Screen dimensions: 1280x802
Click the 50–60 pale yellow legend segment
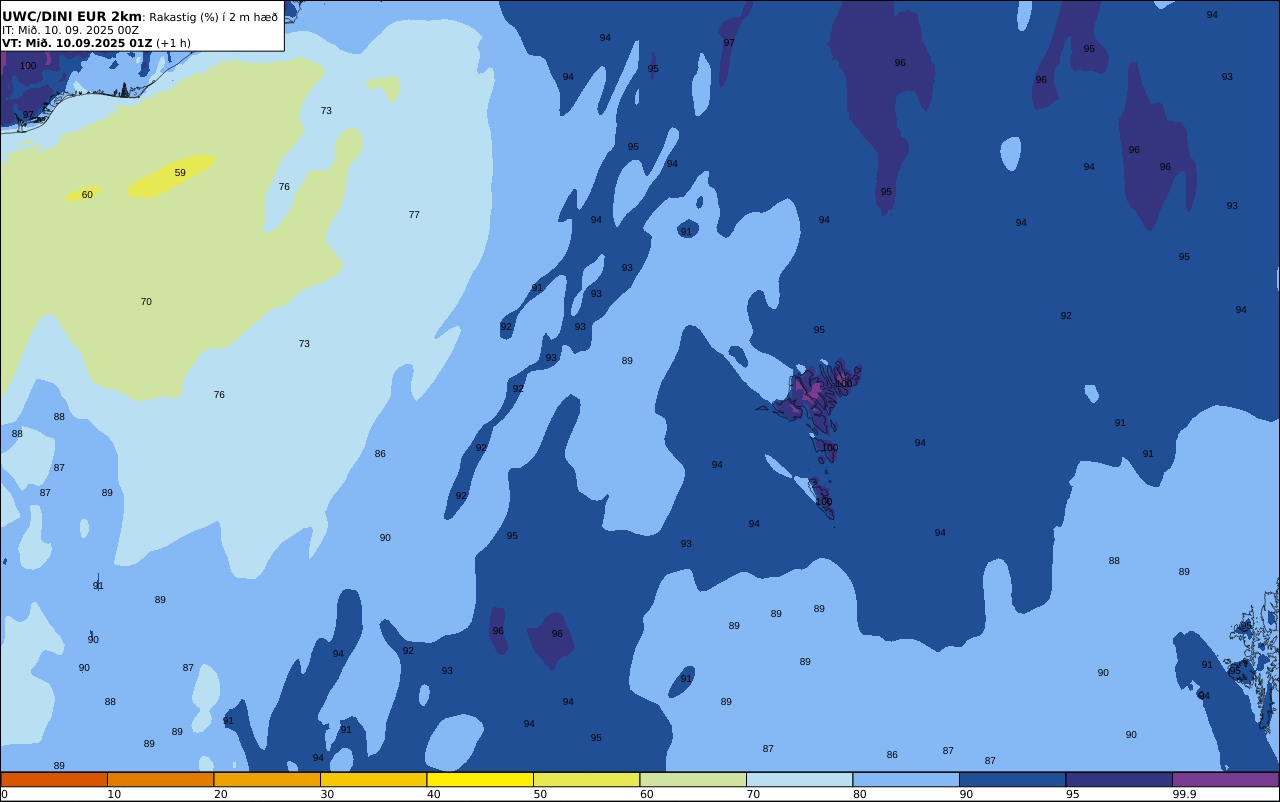586,779
